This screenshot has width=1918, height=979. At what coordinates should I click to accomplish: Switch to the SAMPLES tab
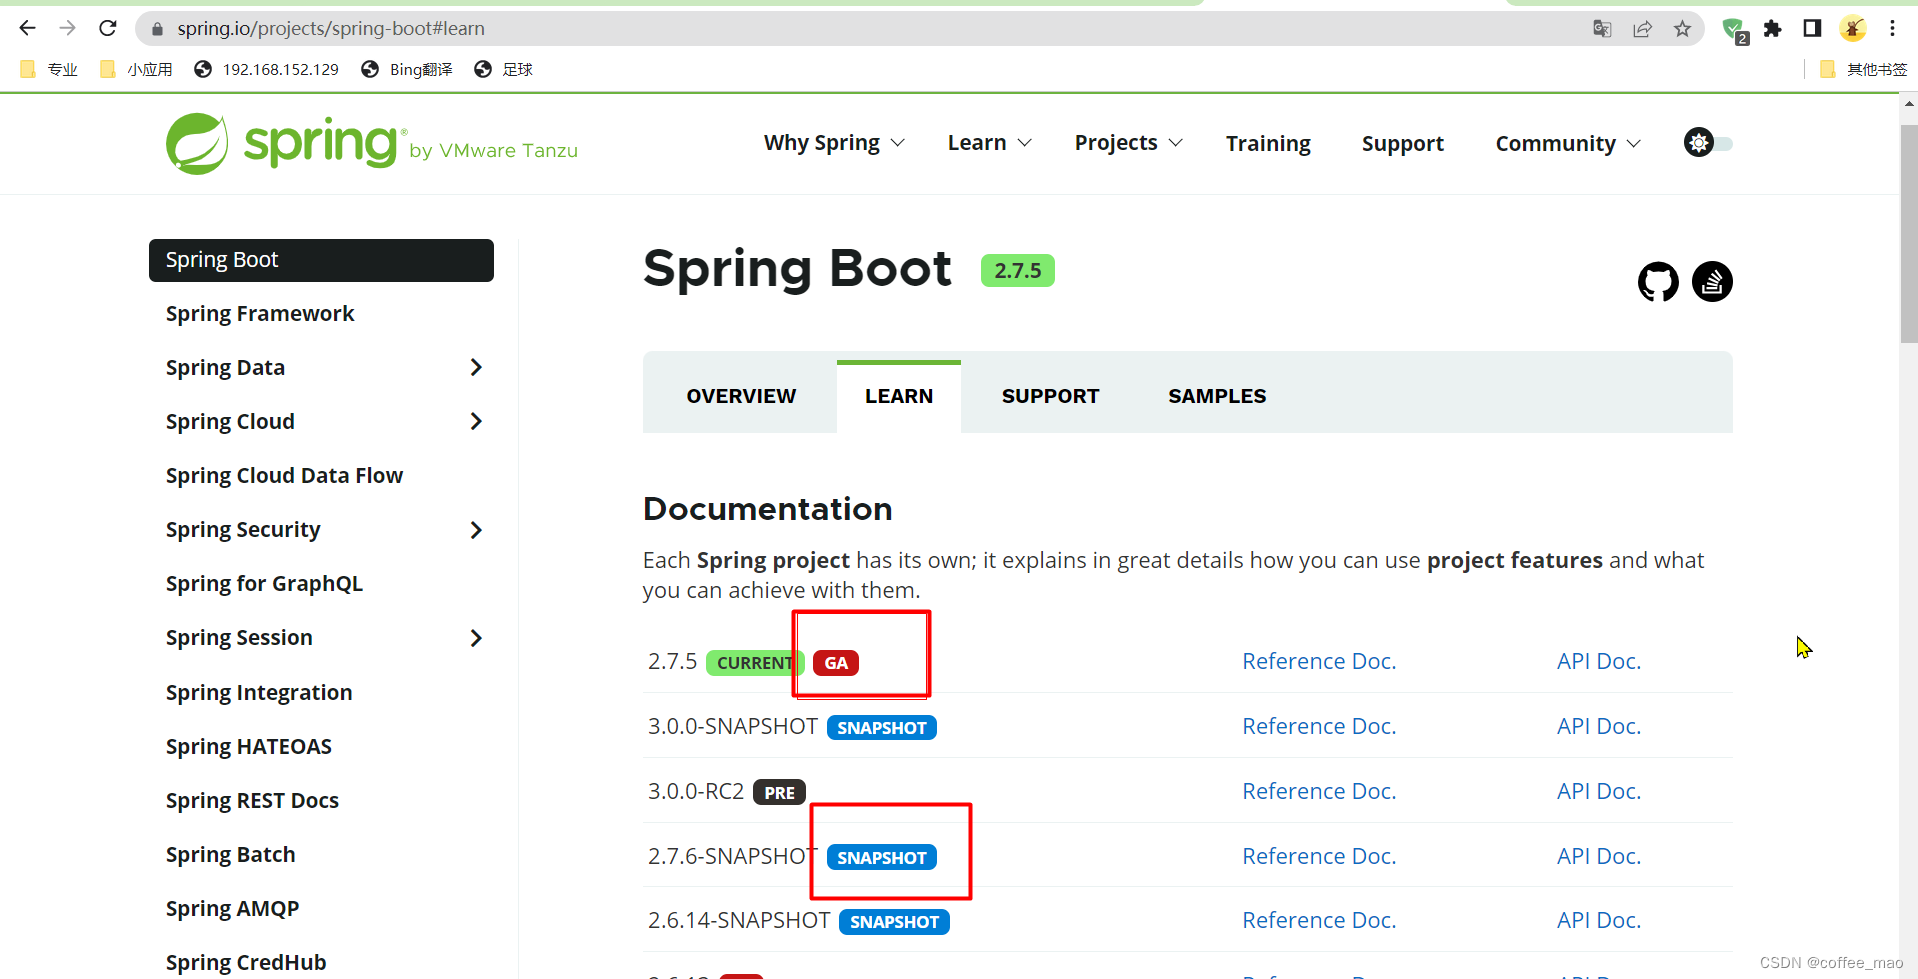click(x=1217, y=396)
